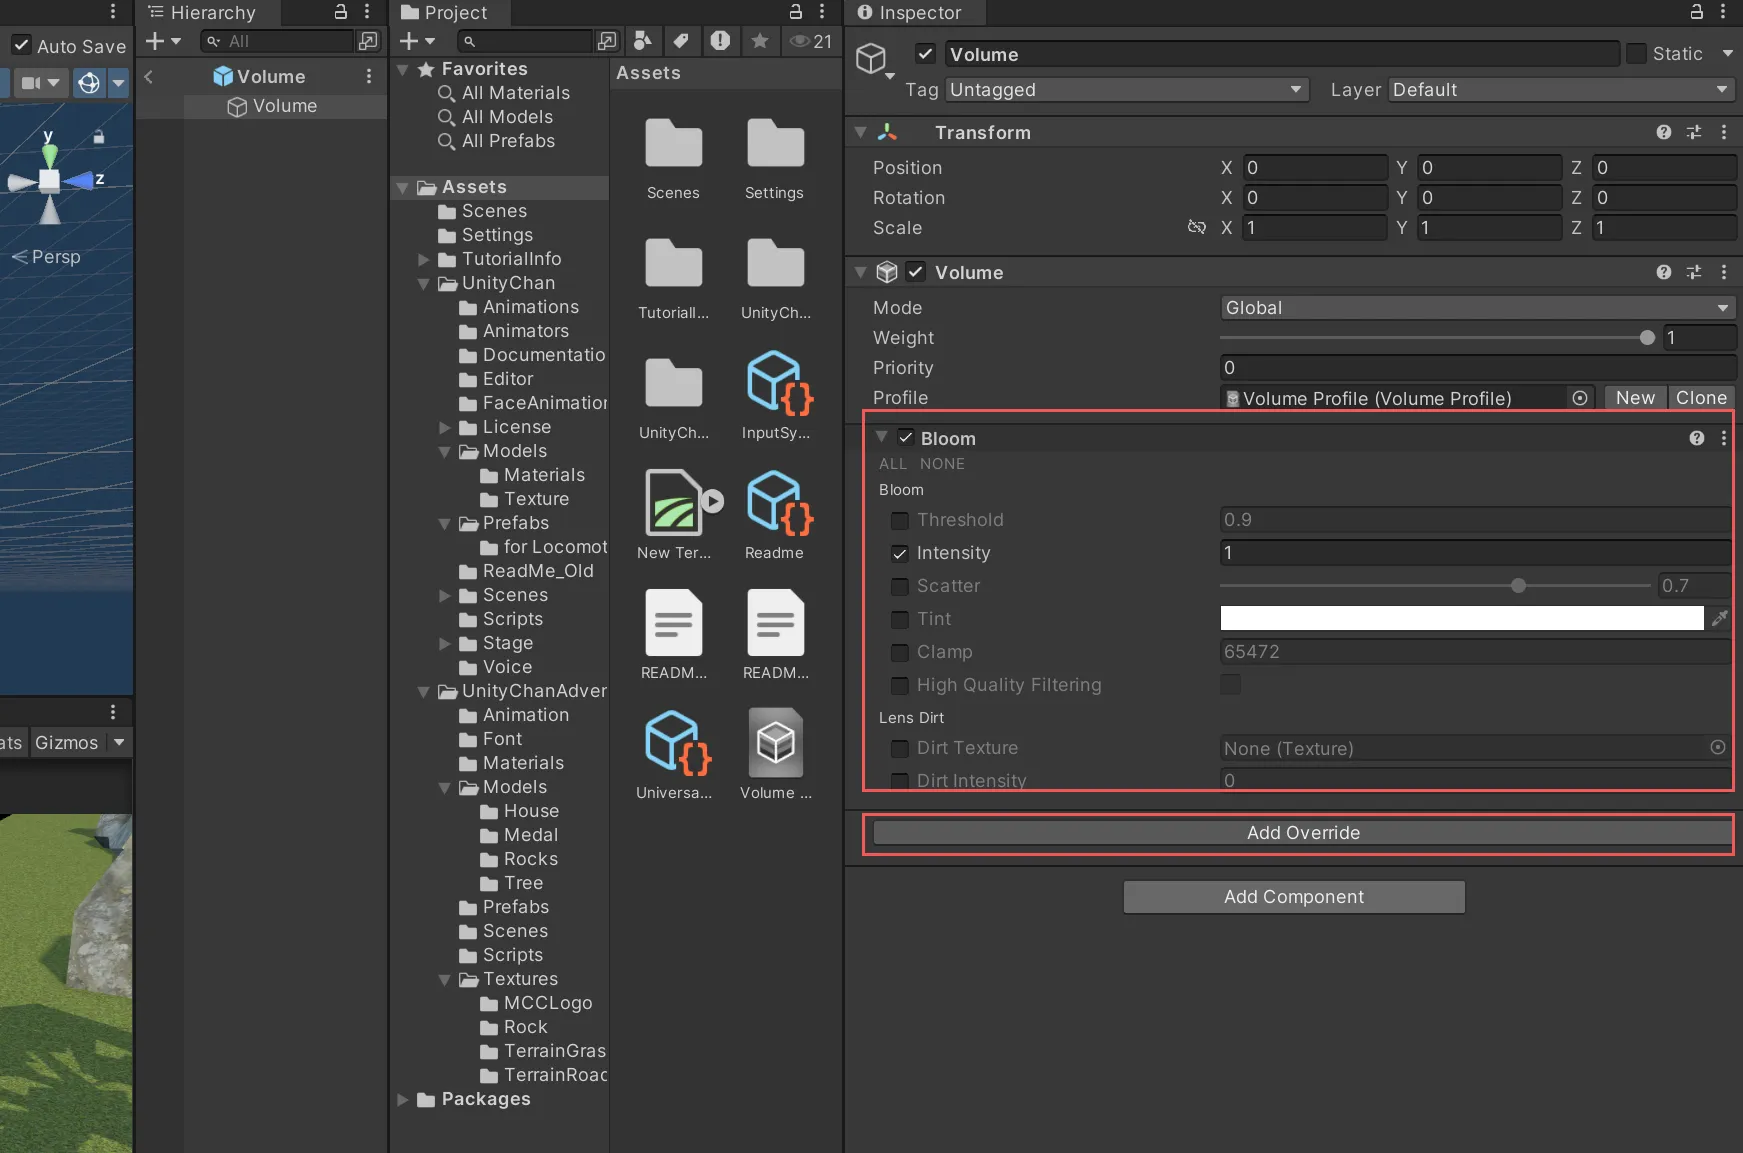Expand the Packages folder in Project tree

click(x=403, y=1099)
